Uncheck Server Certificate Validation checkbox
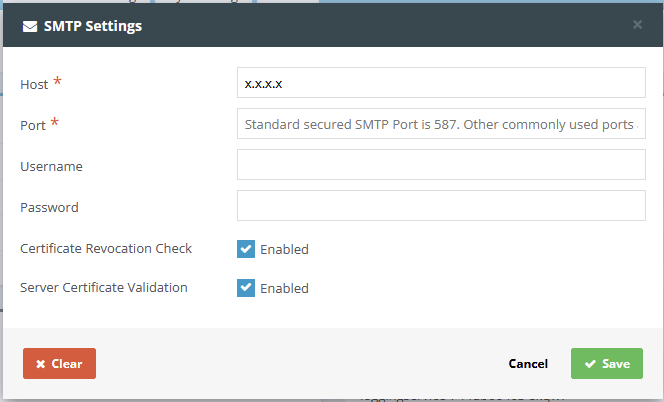The width and height of the screenshot is (664, 402). pyautogui.click(x=246, y=288)
